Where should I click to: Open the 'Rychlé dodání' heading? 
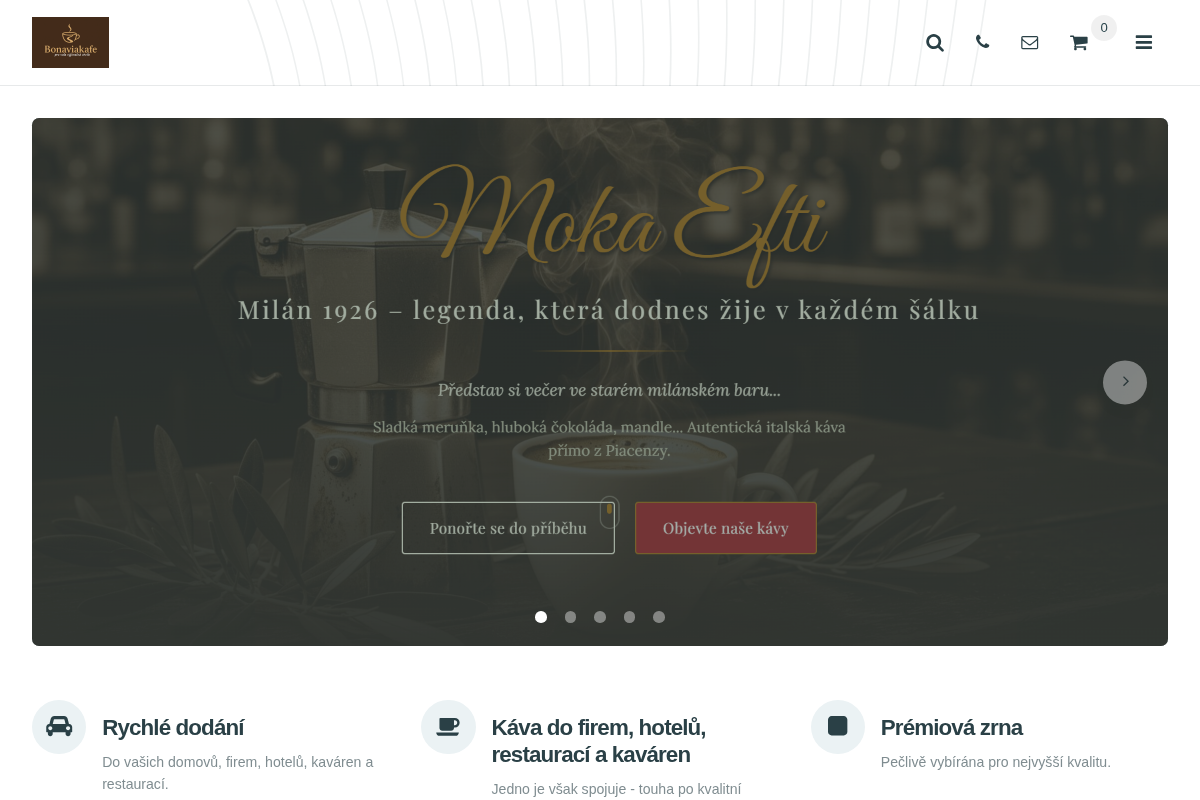click(173, 728)
